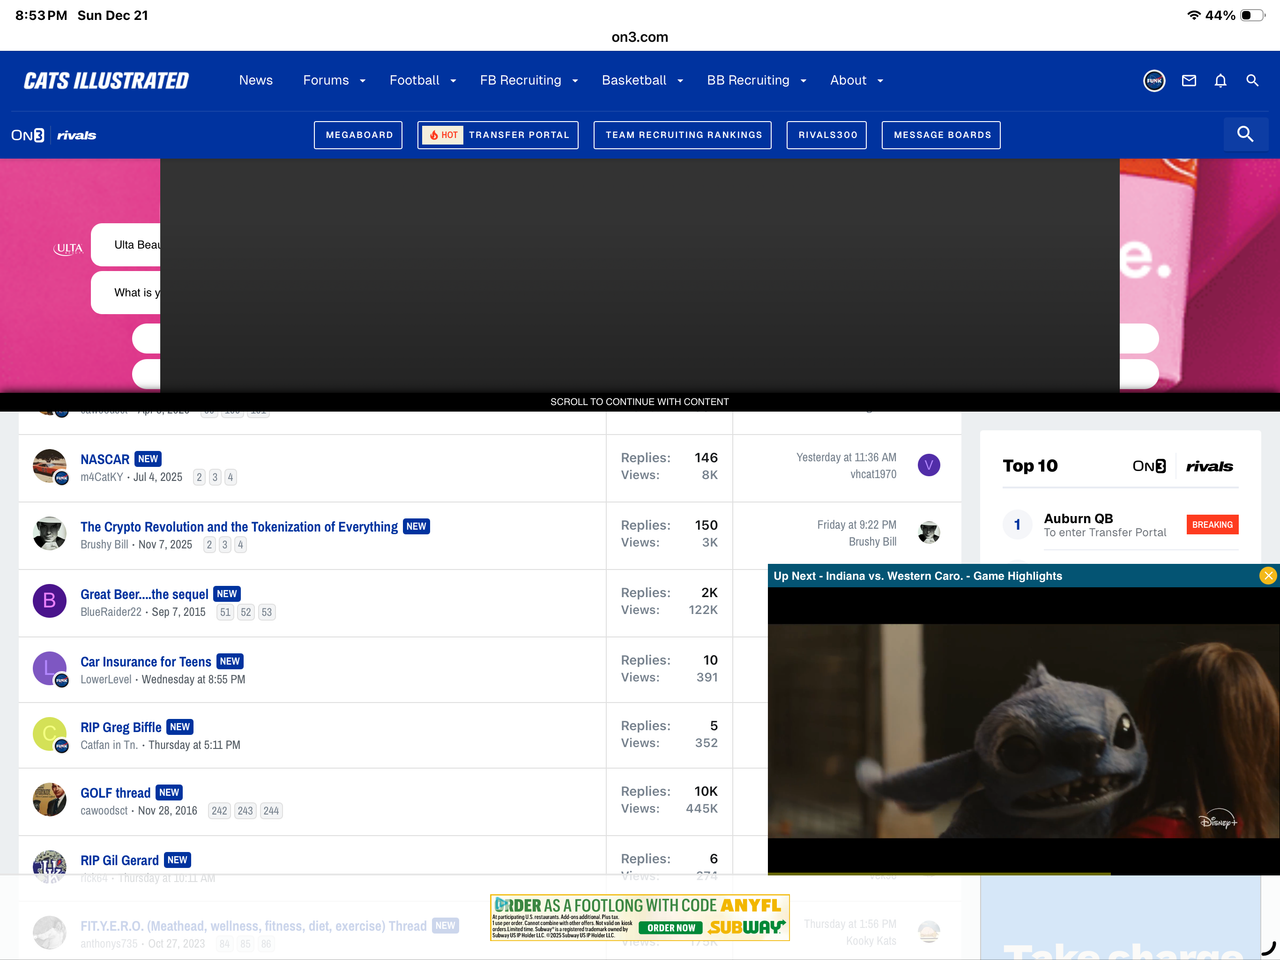Open the News menu item
Viewport: 1280px width, 960px height.
(256, 81)
